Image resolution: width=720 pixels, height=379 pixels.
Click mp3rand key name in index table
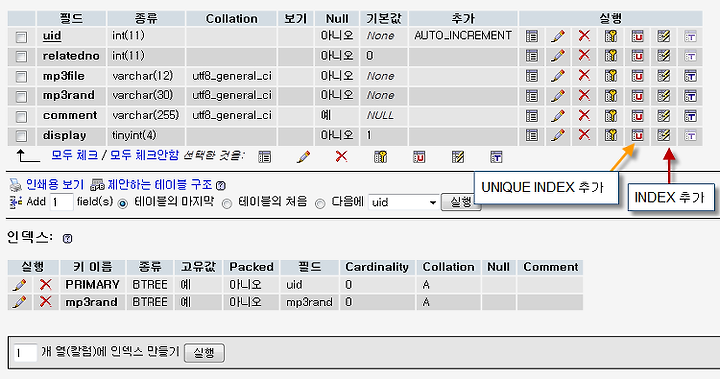pos(91,302)
